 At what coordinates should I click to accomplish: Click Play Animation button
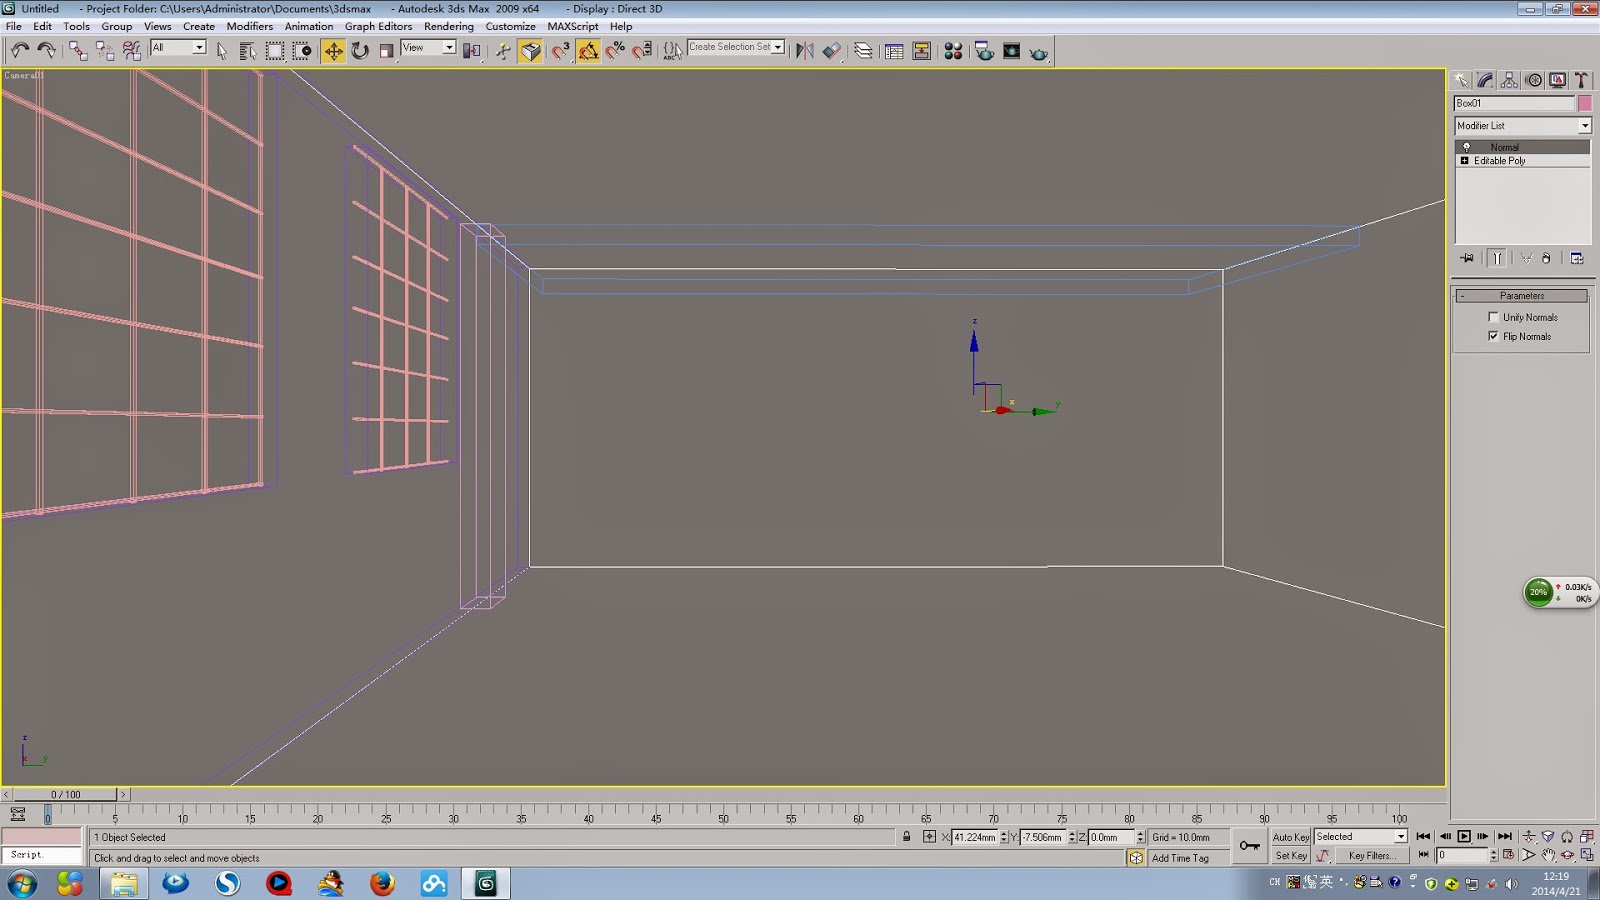pos(1464,837)
